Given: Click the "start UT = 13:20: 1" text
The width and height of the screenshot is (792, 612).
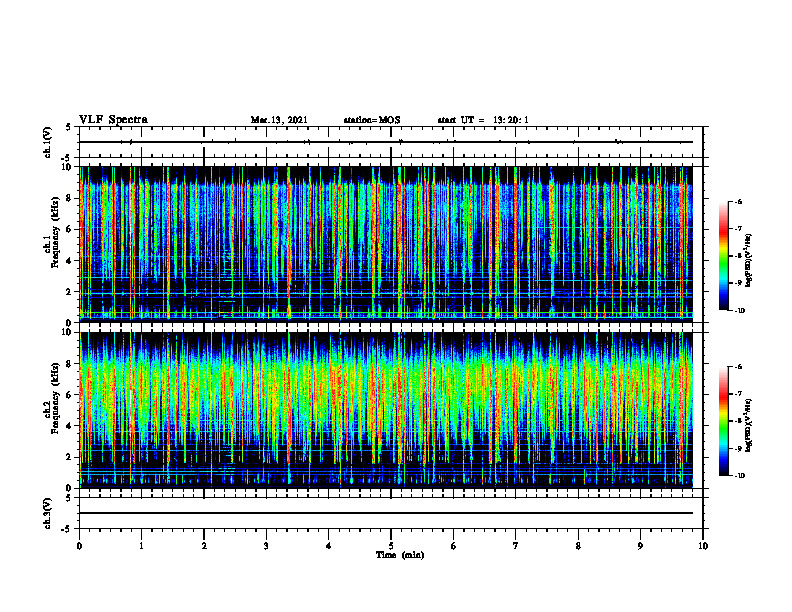Looking at the screenshot, I should [x=483, y=120].
